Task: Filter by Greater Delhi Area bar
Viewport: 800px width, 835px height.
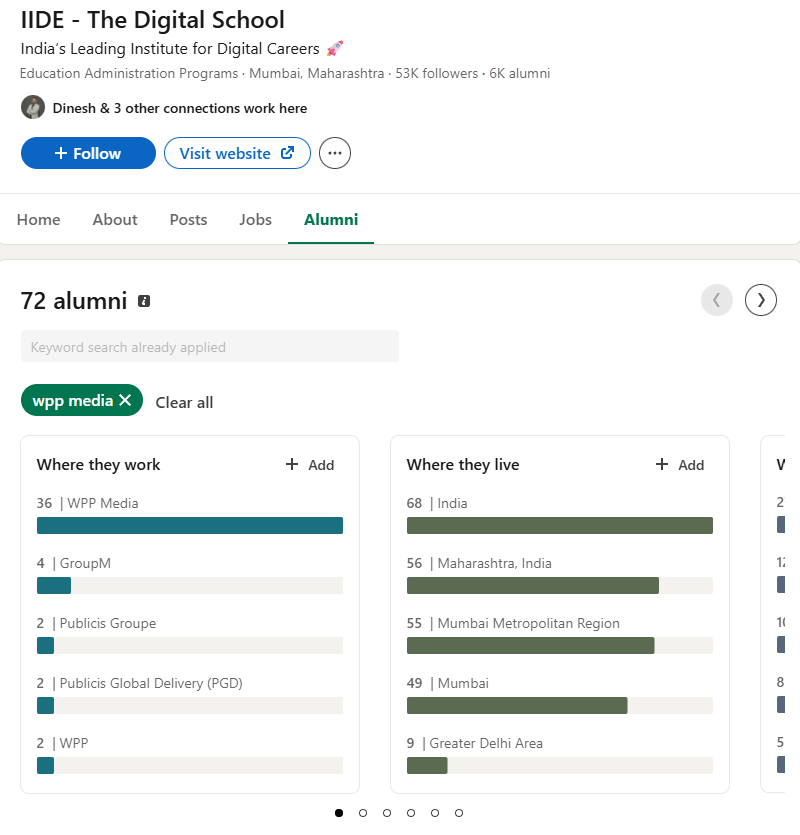Action: pyautogui.click(x=560, y=765)
